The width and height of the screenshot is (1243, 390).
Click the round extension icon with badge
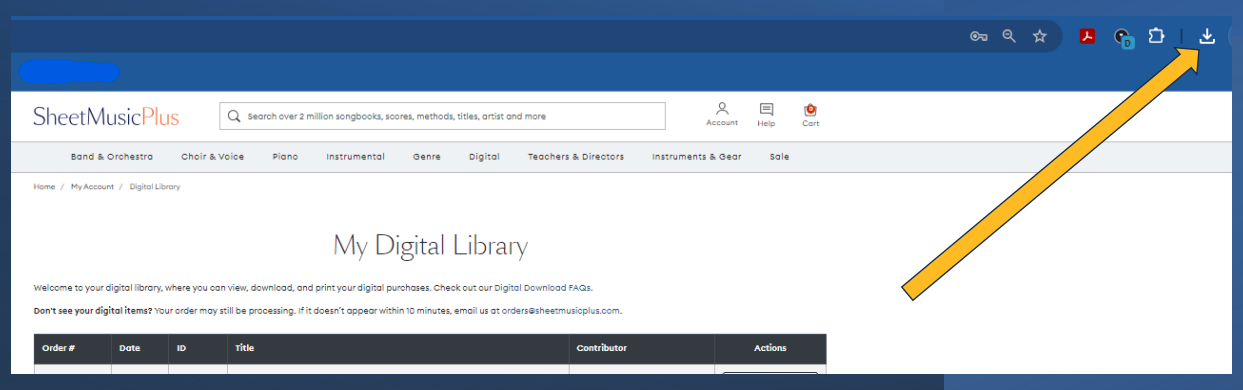pos(1123,37)
